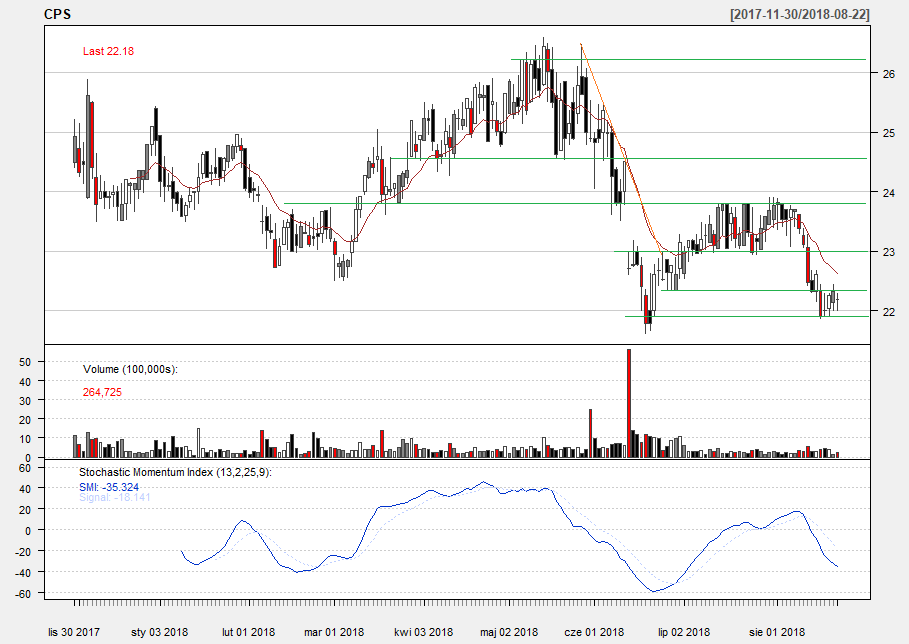This screenshot has height=644, width=909.
Task: Click the date label 'lut 01 2018'
Action: pyautogui.click(x=249, y=632)
